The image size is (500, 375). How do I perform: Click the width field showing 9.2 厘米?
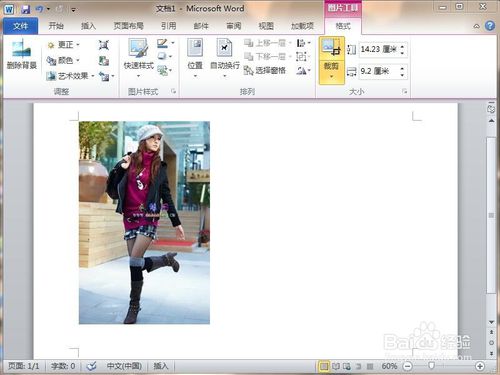click(378, 71)
